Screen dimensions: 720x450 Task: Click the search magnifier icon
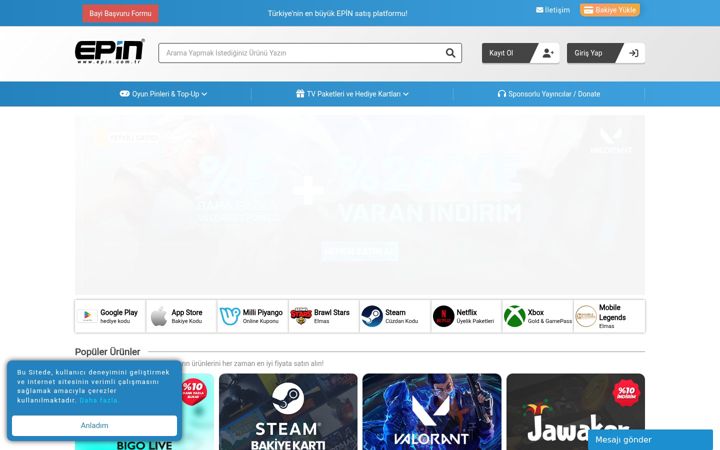(x=450, y=53)
